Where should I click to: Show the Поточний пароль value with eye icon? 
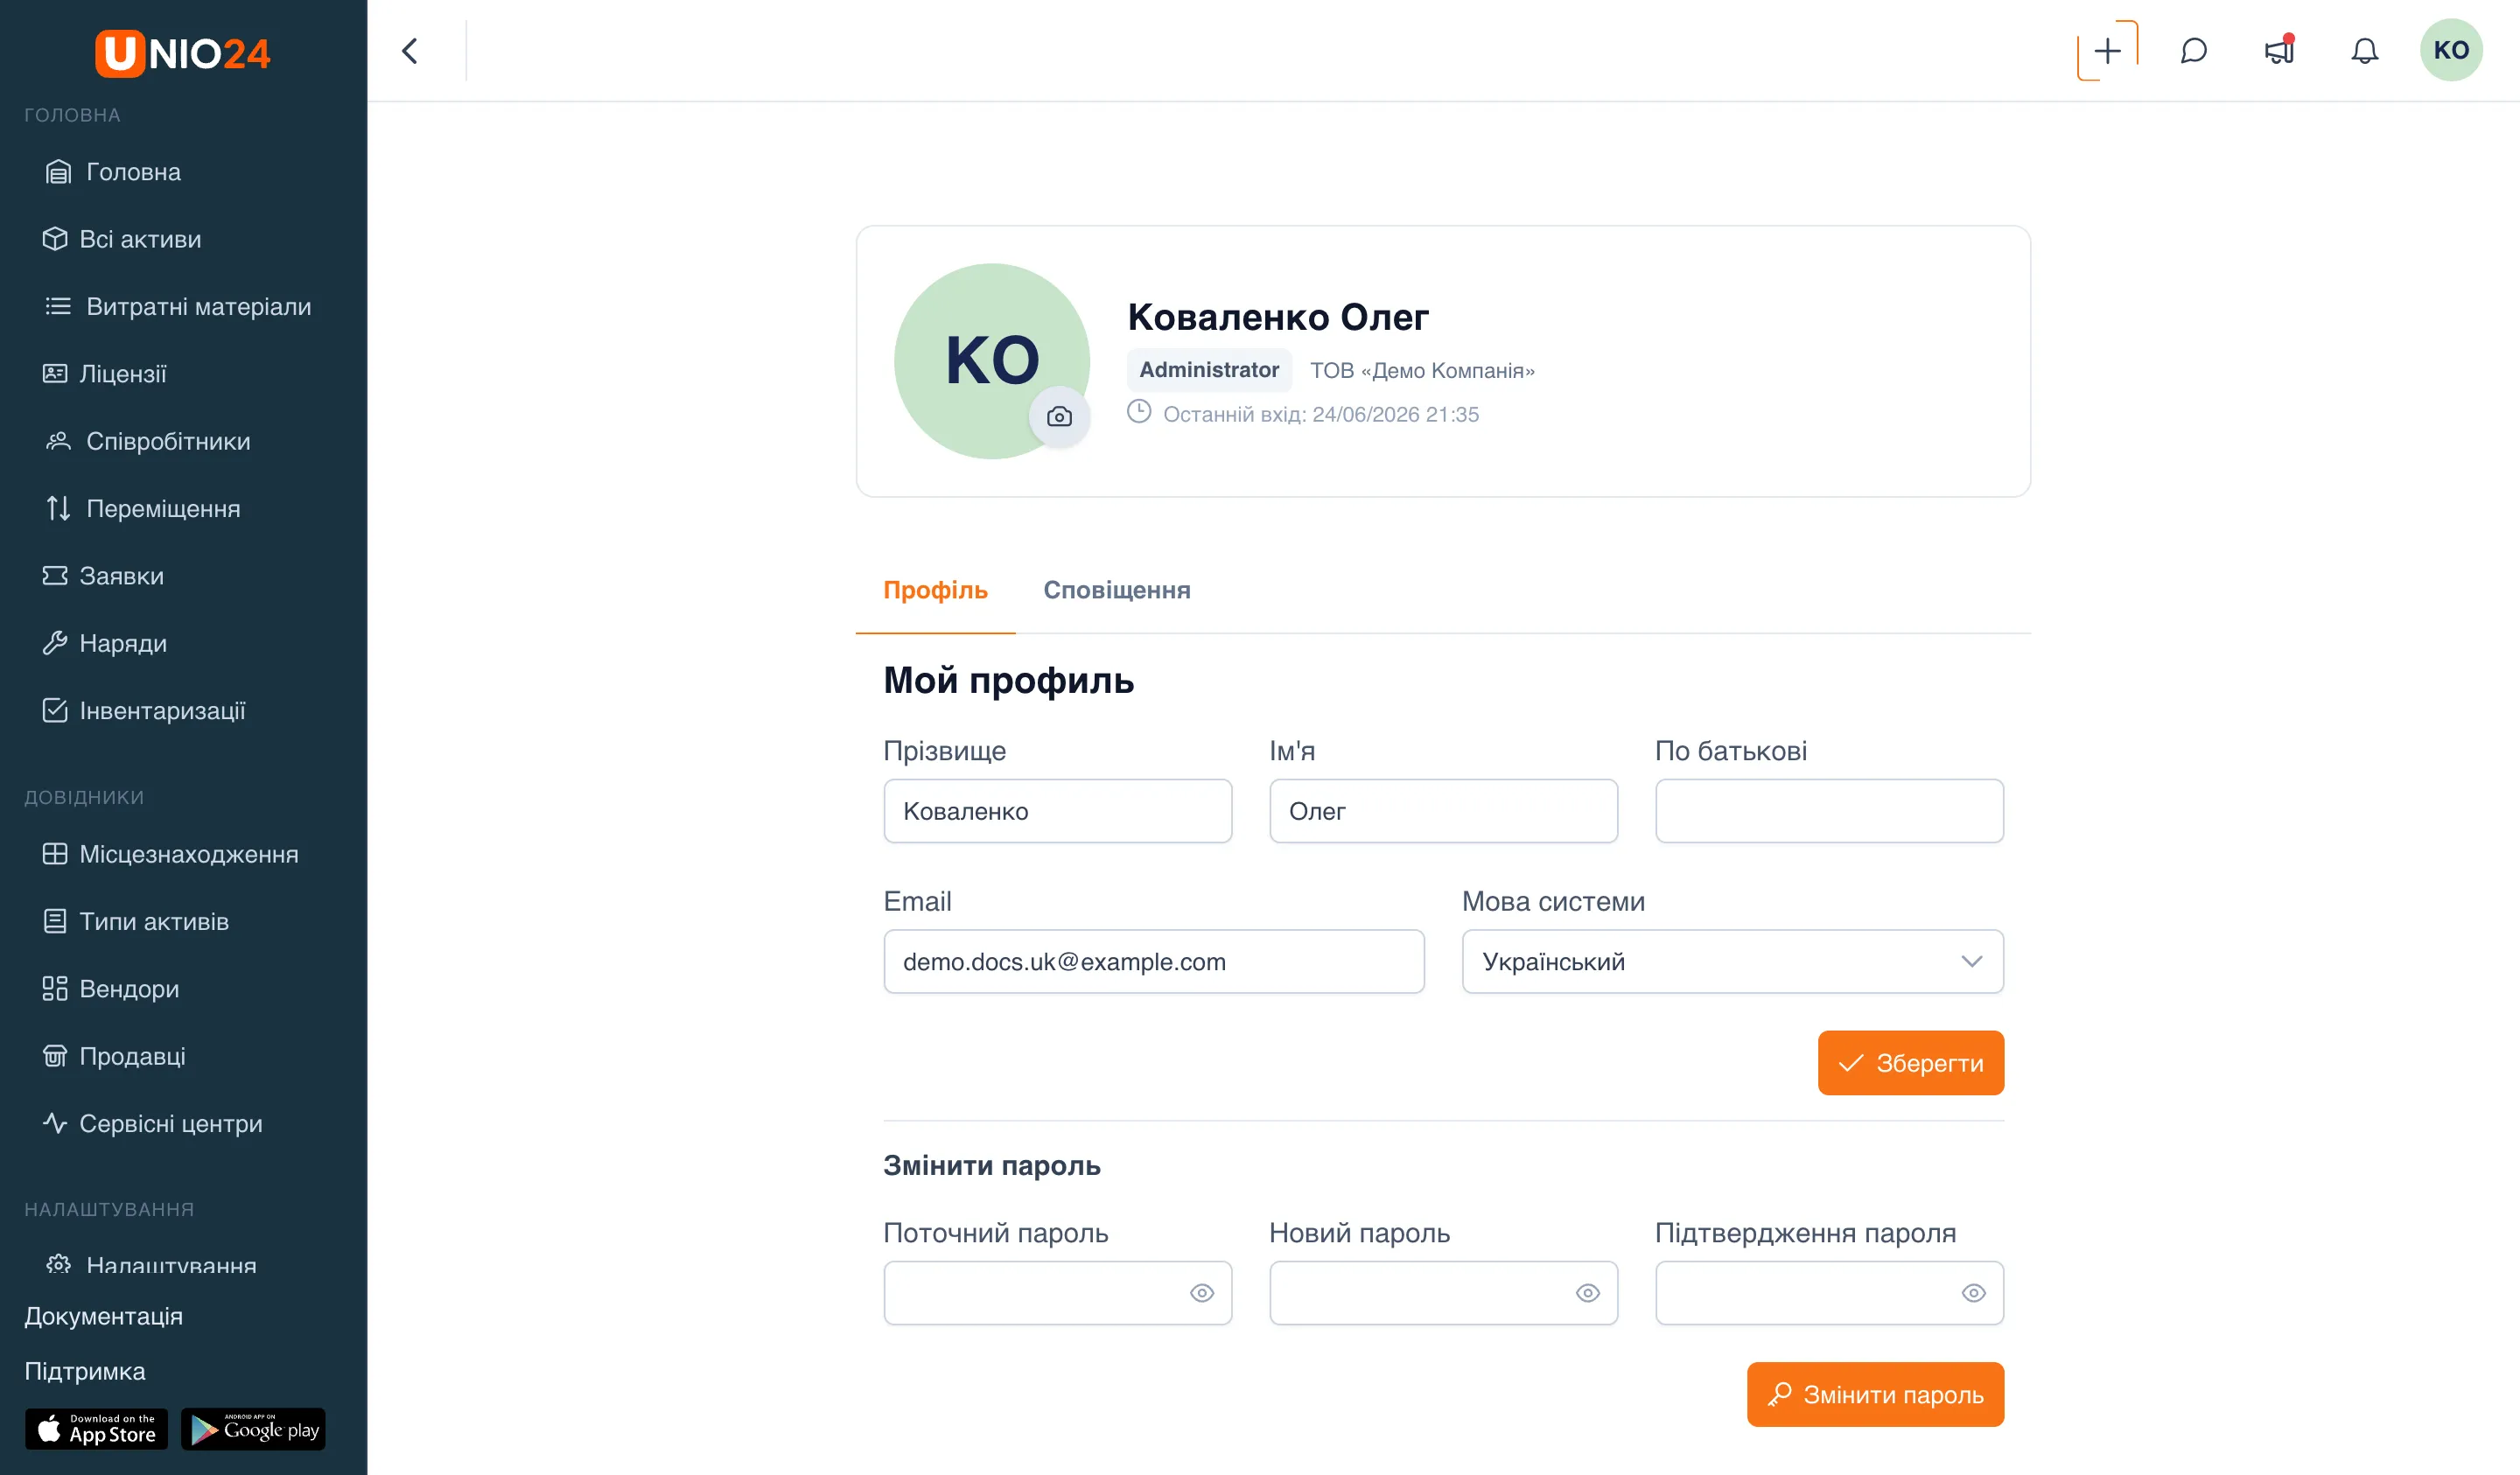1202,1293
